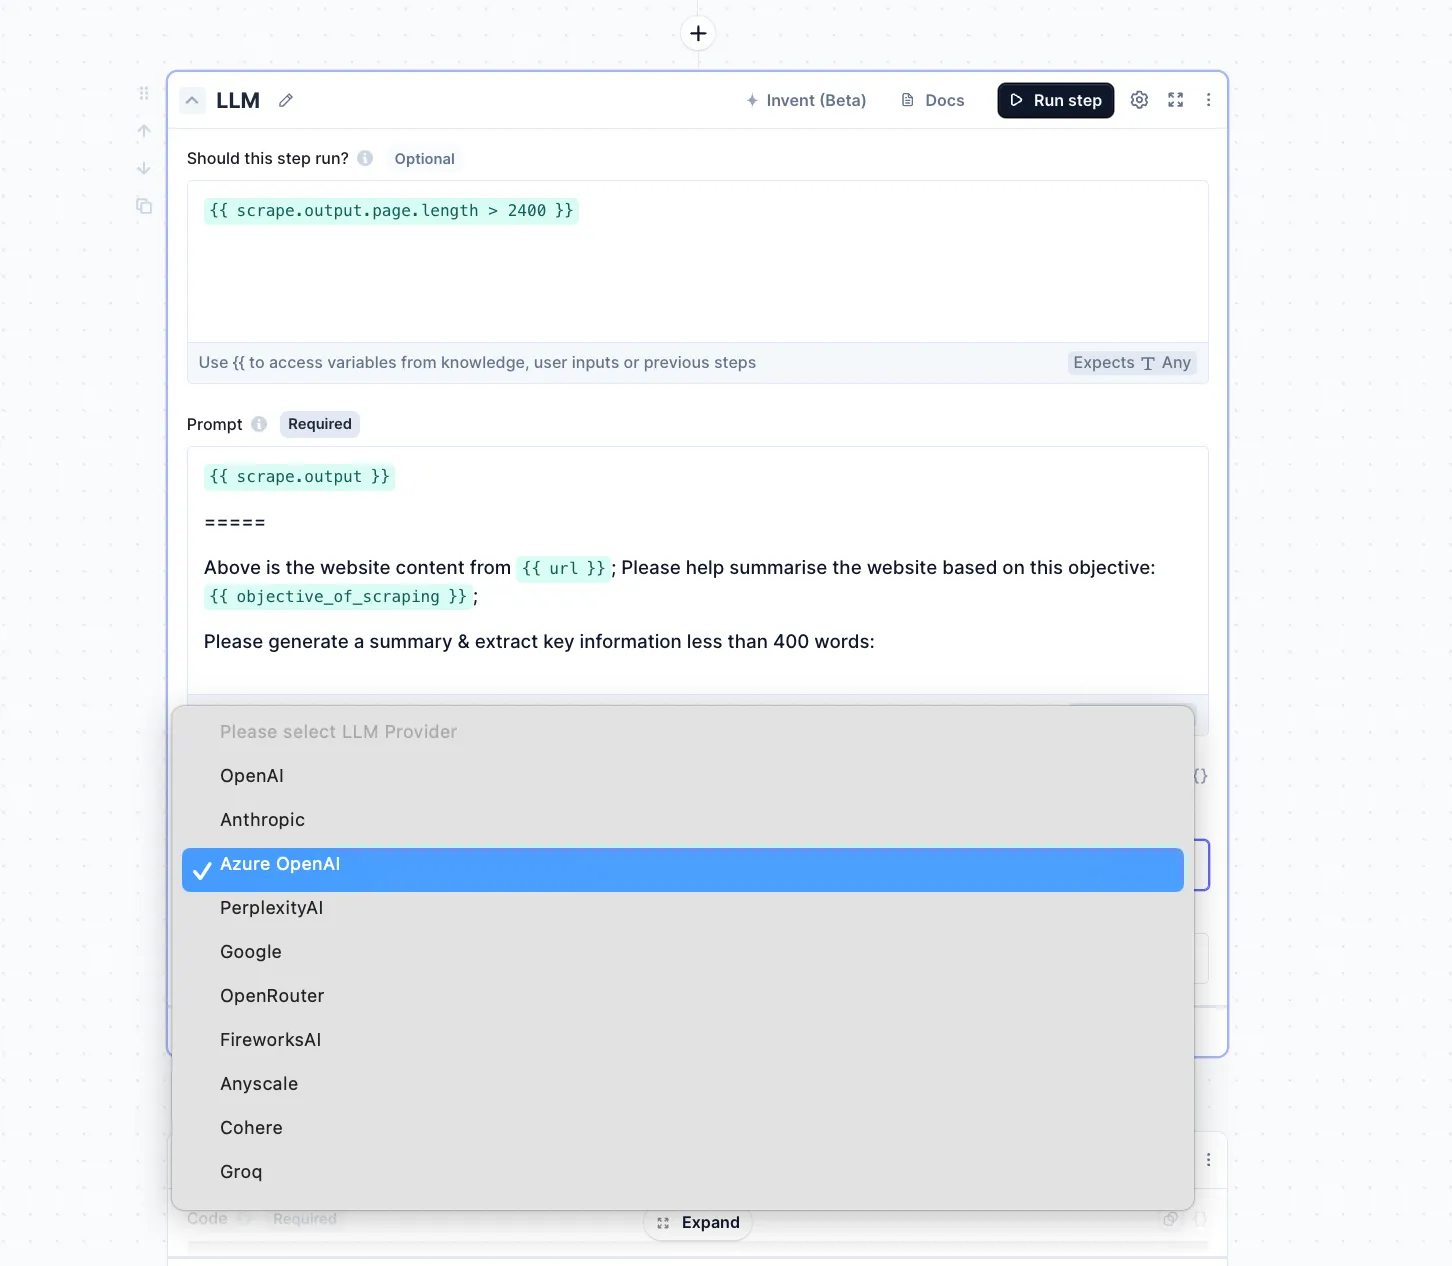The width and height of the screenshot is (1452, 1266).
Task: Collapse the LLM step with chevron
Action: point(192,100)
